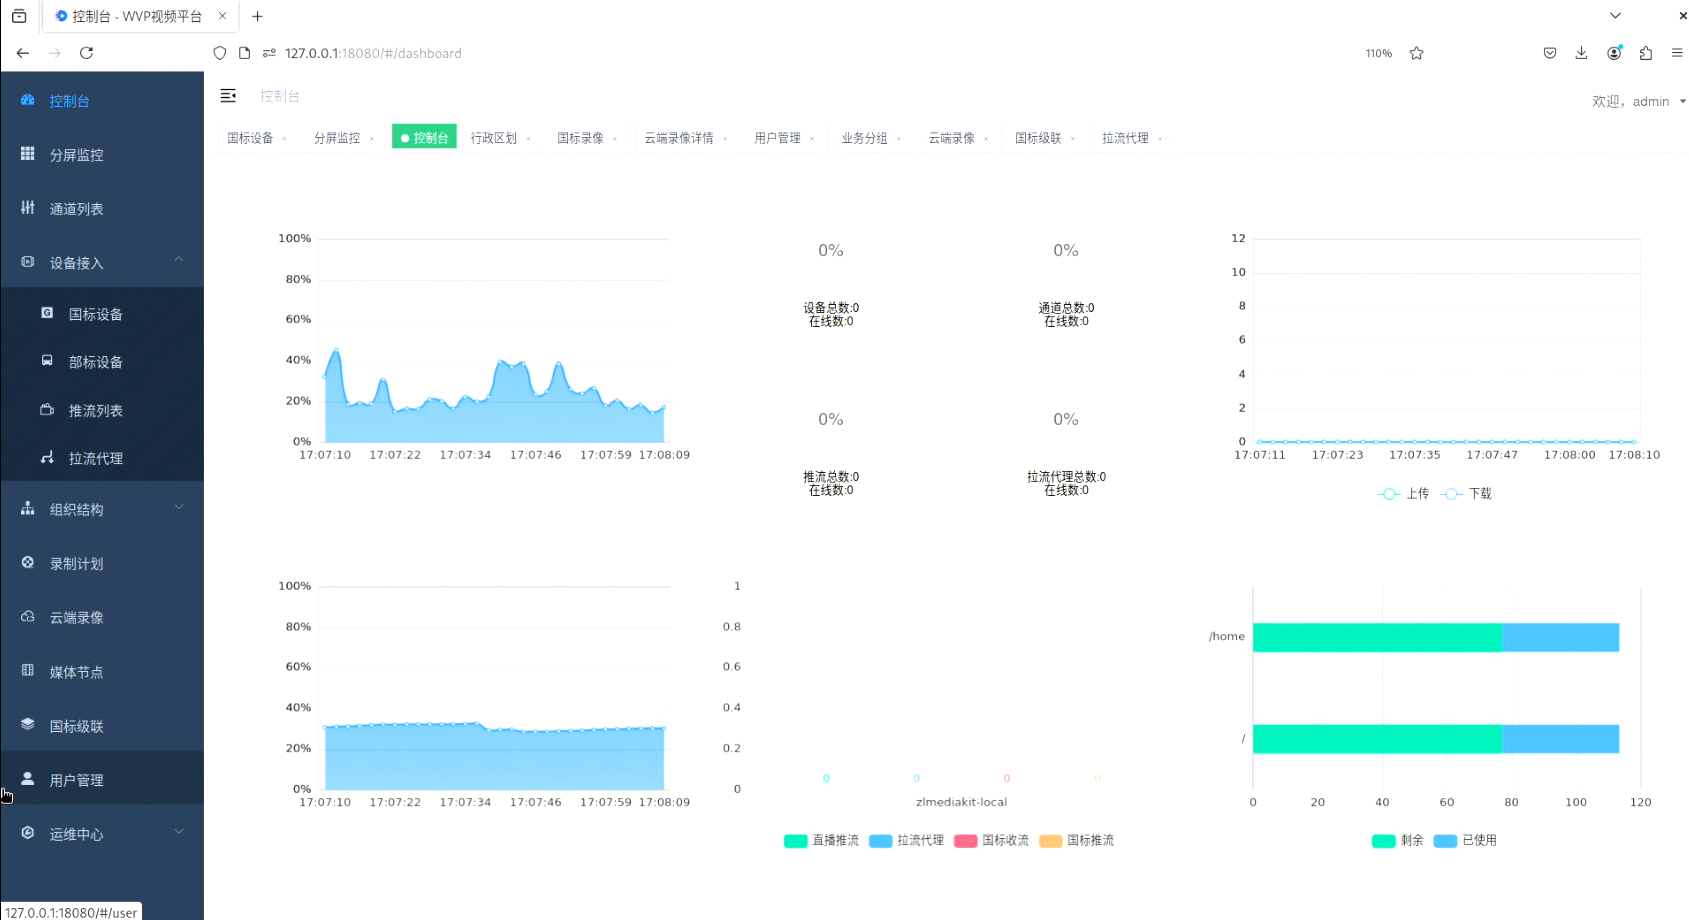Toggle the 下载 series in the network chart legend
Viewport: 1689px width, 920px height.
[x=1467, y=494]
